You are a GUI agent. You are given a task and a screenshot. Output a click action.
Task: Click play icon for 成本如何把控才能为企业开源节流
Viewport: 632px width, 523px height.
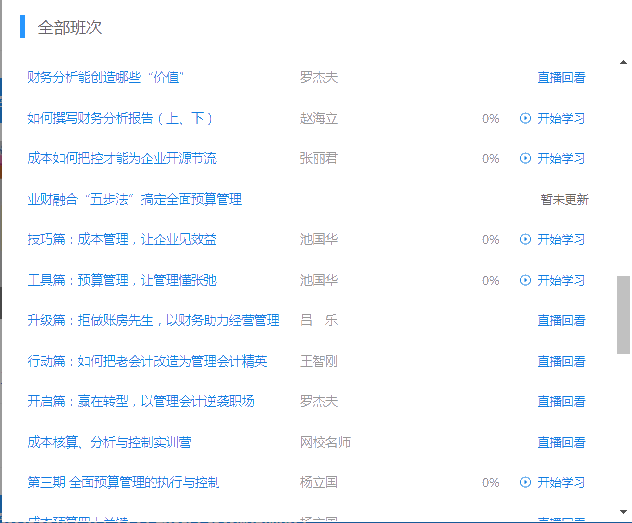tap(525, 158)
